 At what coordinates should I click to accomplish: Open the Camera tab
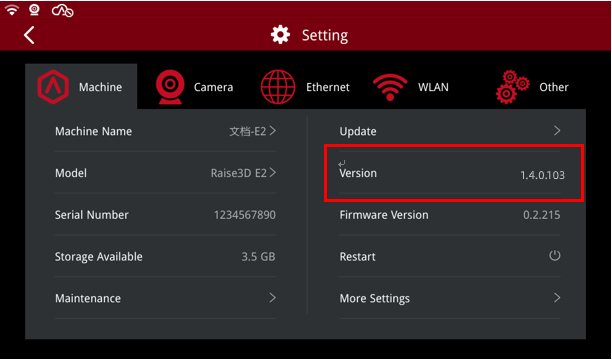195,87
